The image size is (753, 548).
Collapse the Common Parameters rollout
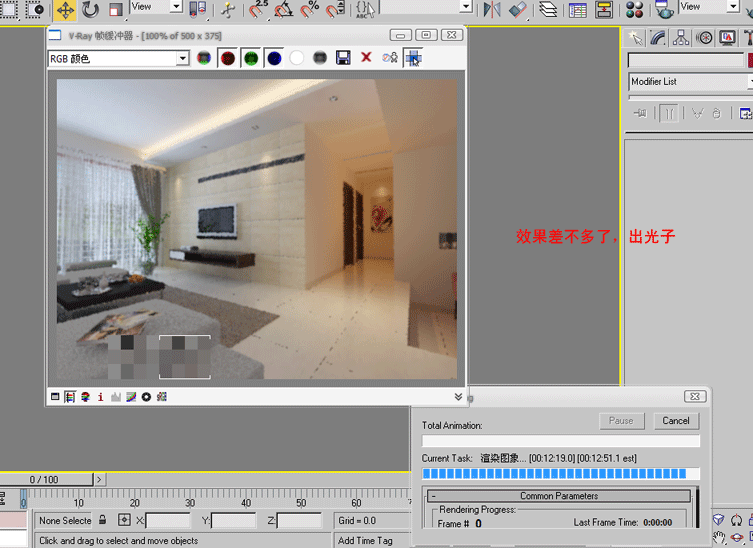(x=559, y=496)
